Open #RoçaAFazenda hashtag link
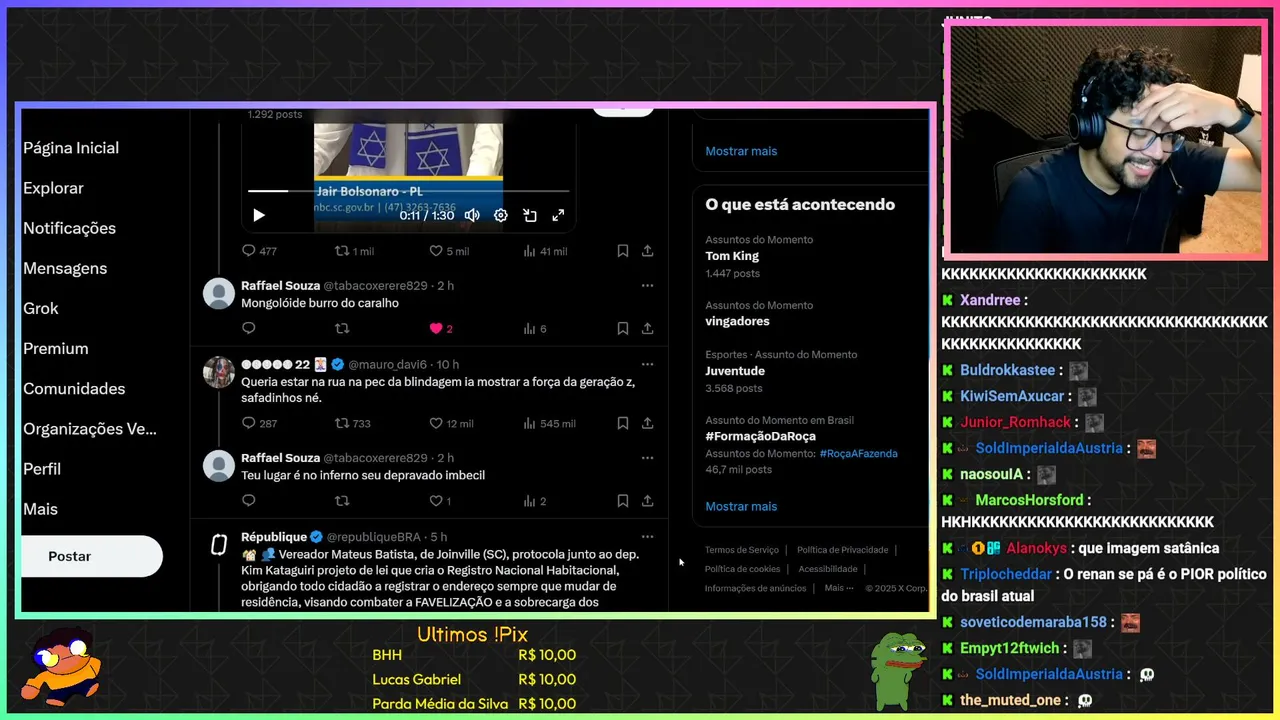1280x720 pixels. (x=858, y=453)
